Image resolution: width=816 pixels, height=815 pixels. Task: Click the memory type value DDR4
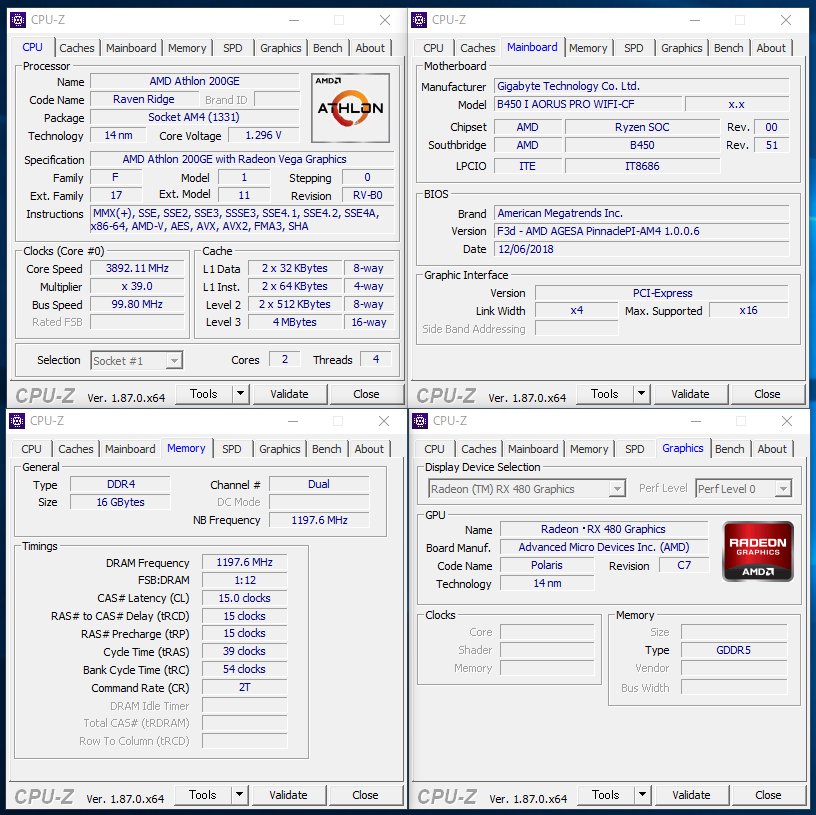(x=121, y=485)
